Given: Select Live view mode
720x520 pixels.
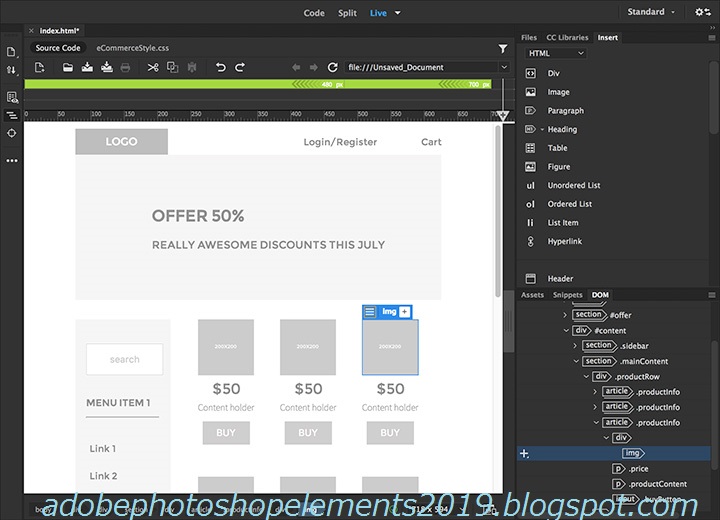Looking at the screenshot, I should (x=378, y=13).
